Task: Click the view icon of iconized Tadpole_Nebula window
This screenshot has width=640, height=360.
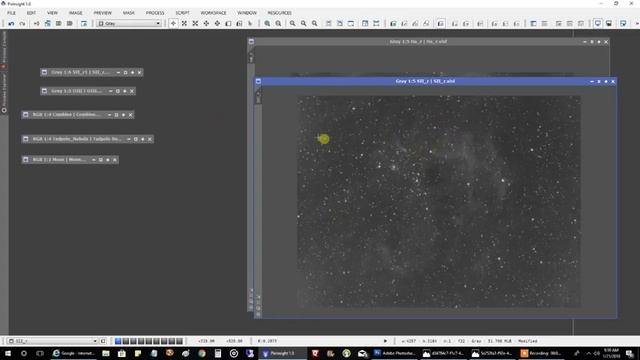Action: [26, 139]
